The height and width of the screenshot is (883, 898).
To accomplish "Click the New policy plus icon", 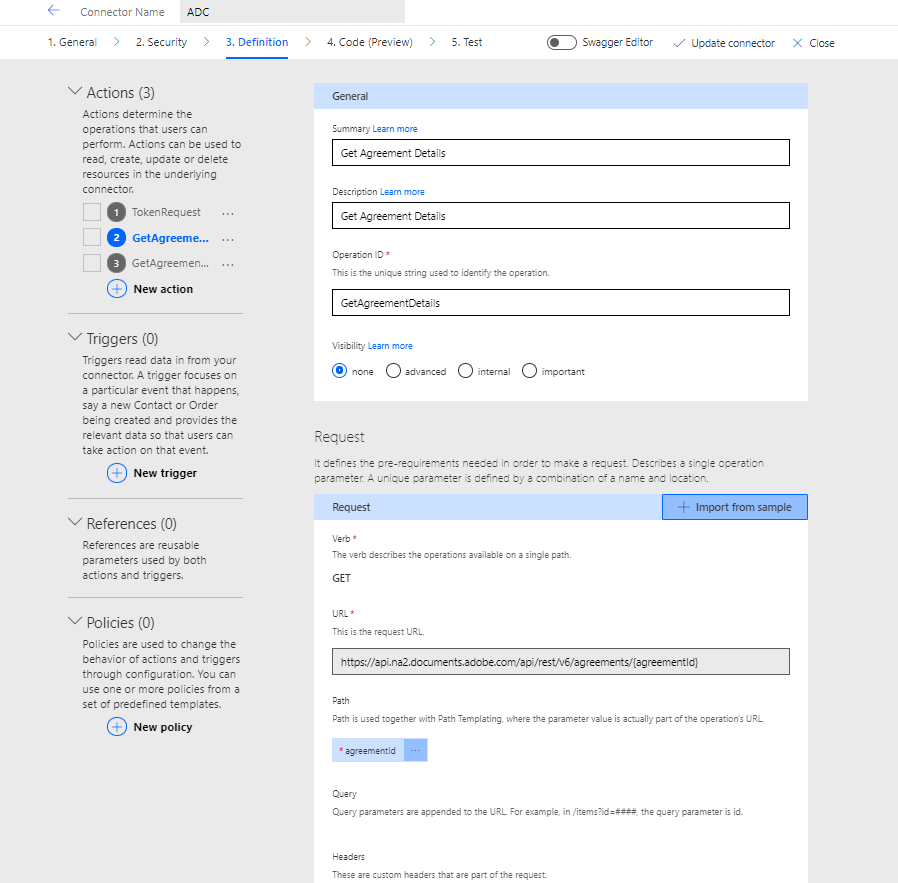I will (x=119, y=726).
